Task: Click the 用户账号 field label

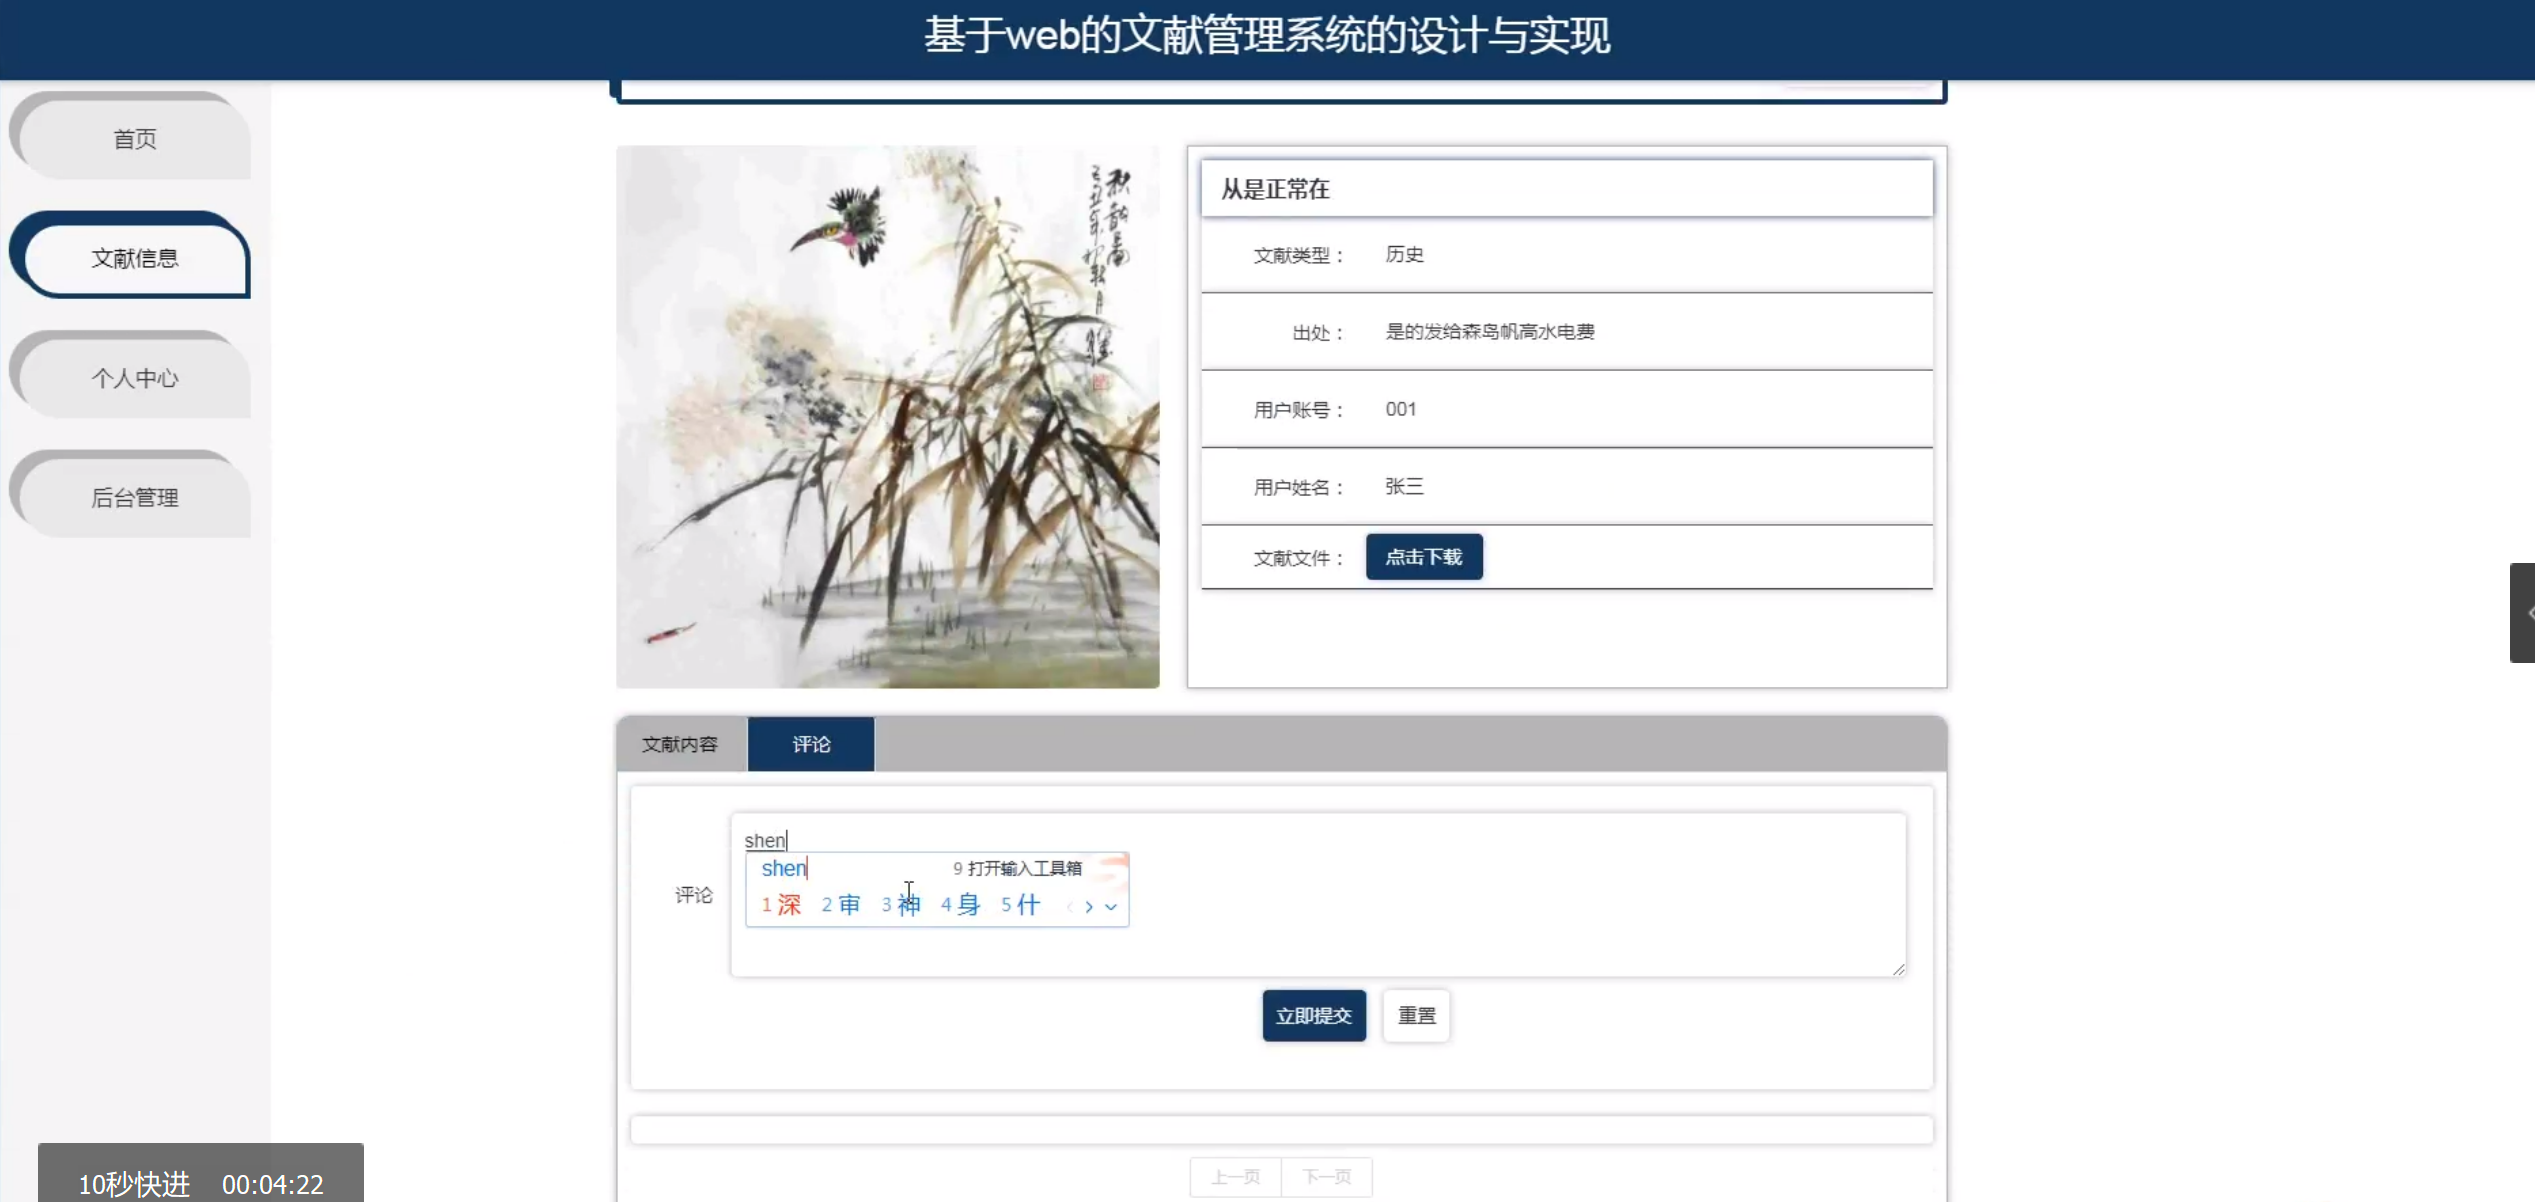Action: (1298, 410)
